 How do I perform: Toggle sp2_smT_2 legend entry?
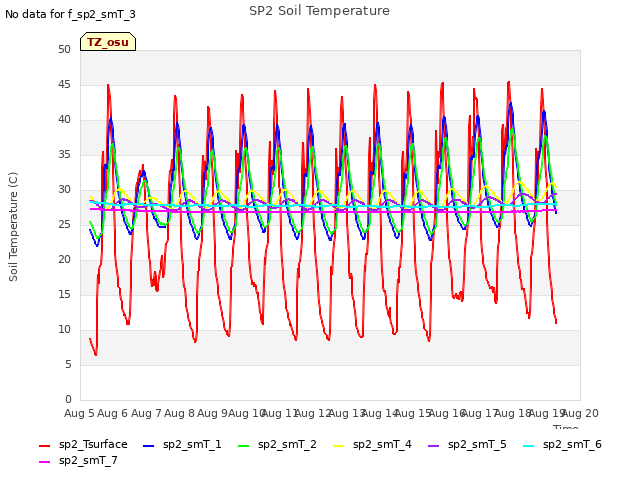277,444
